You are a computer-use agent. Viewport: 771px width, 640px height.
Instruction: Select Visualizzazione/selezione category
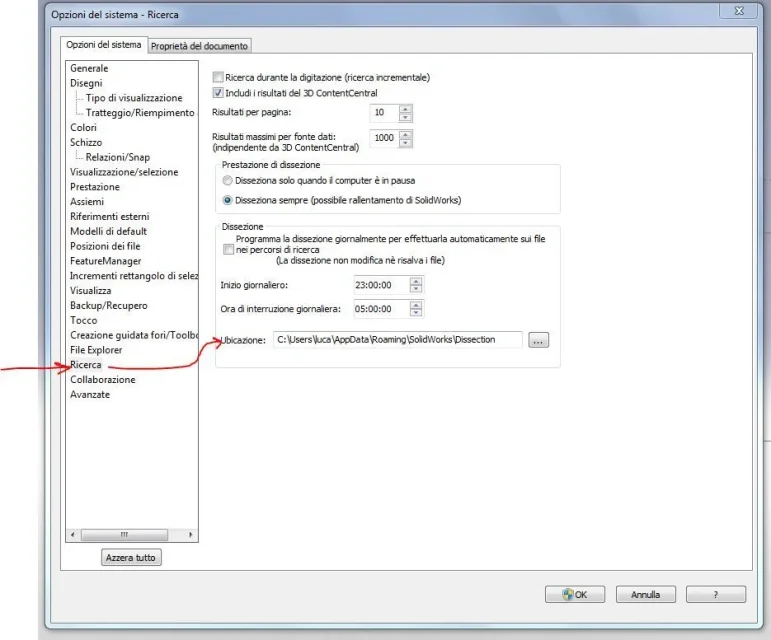[124, 172]
